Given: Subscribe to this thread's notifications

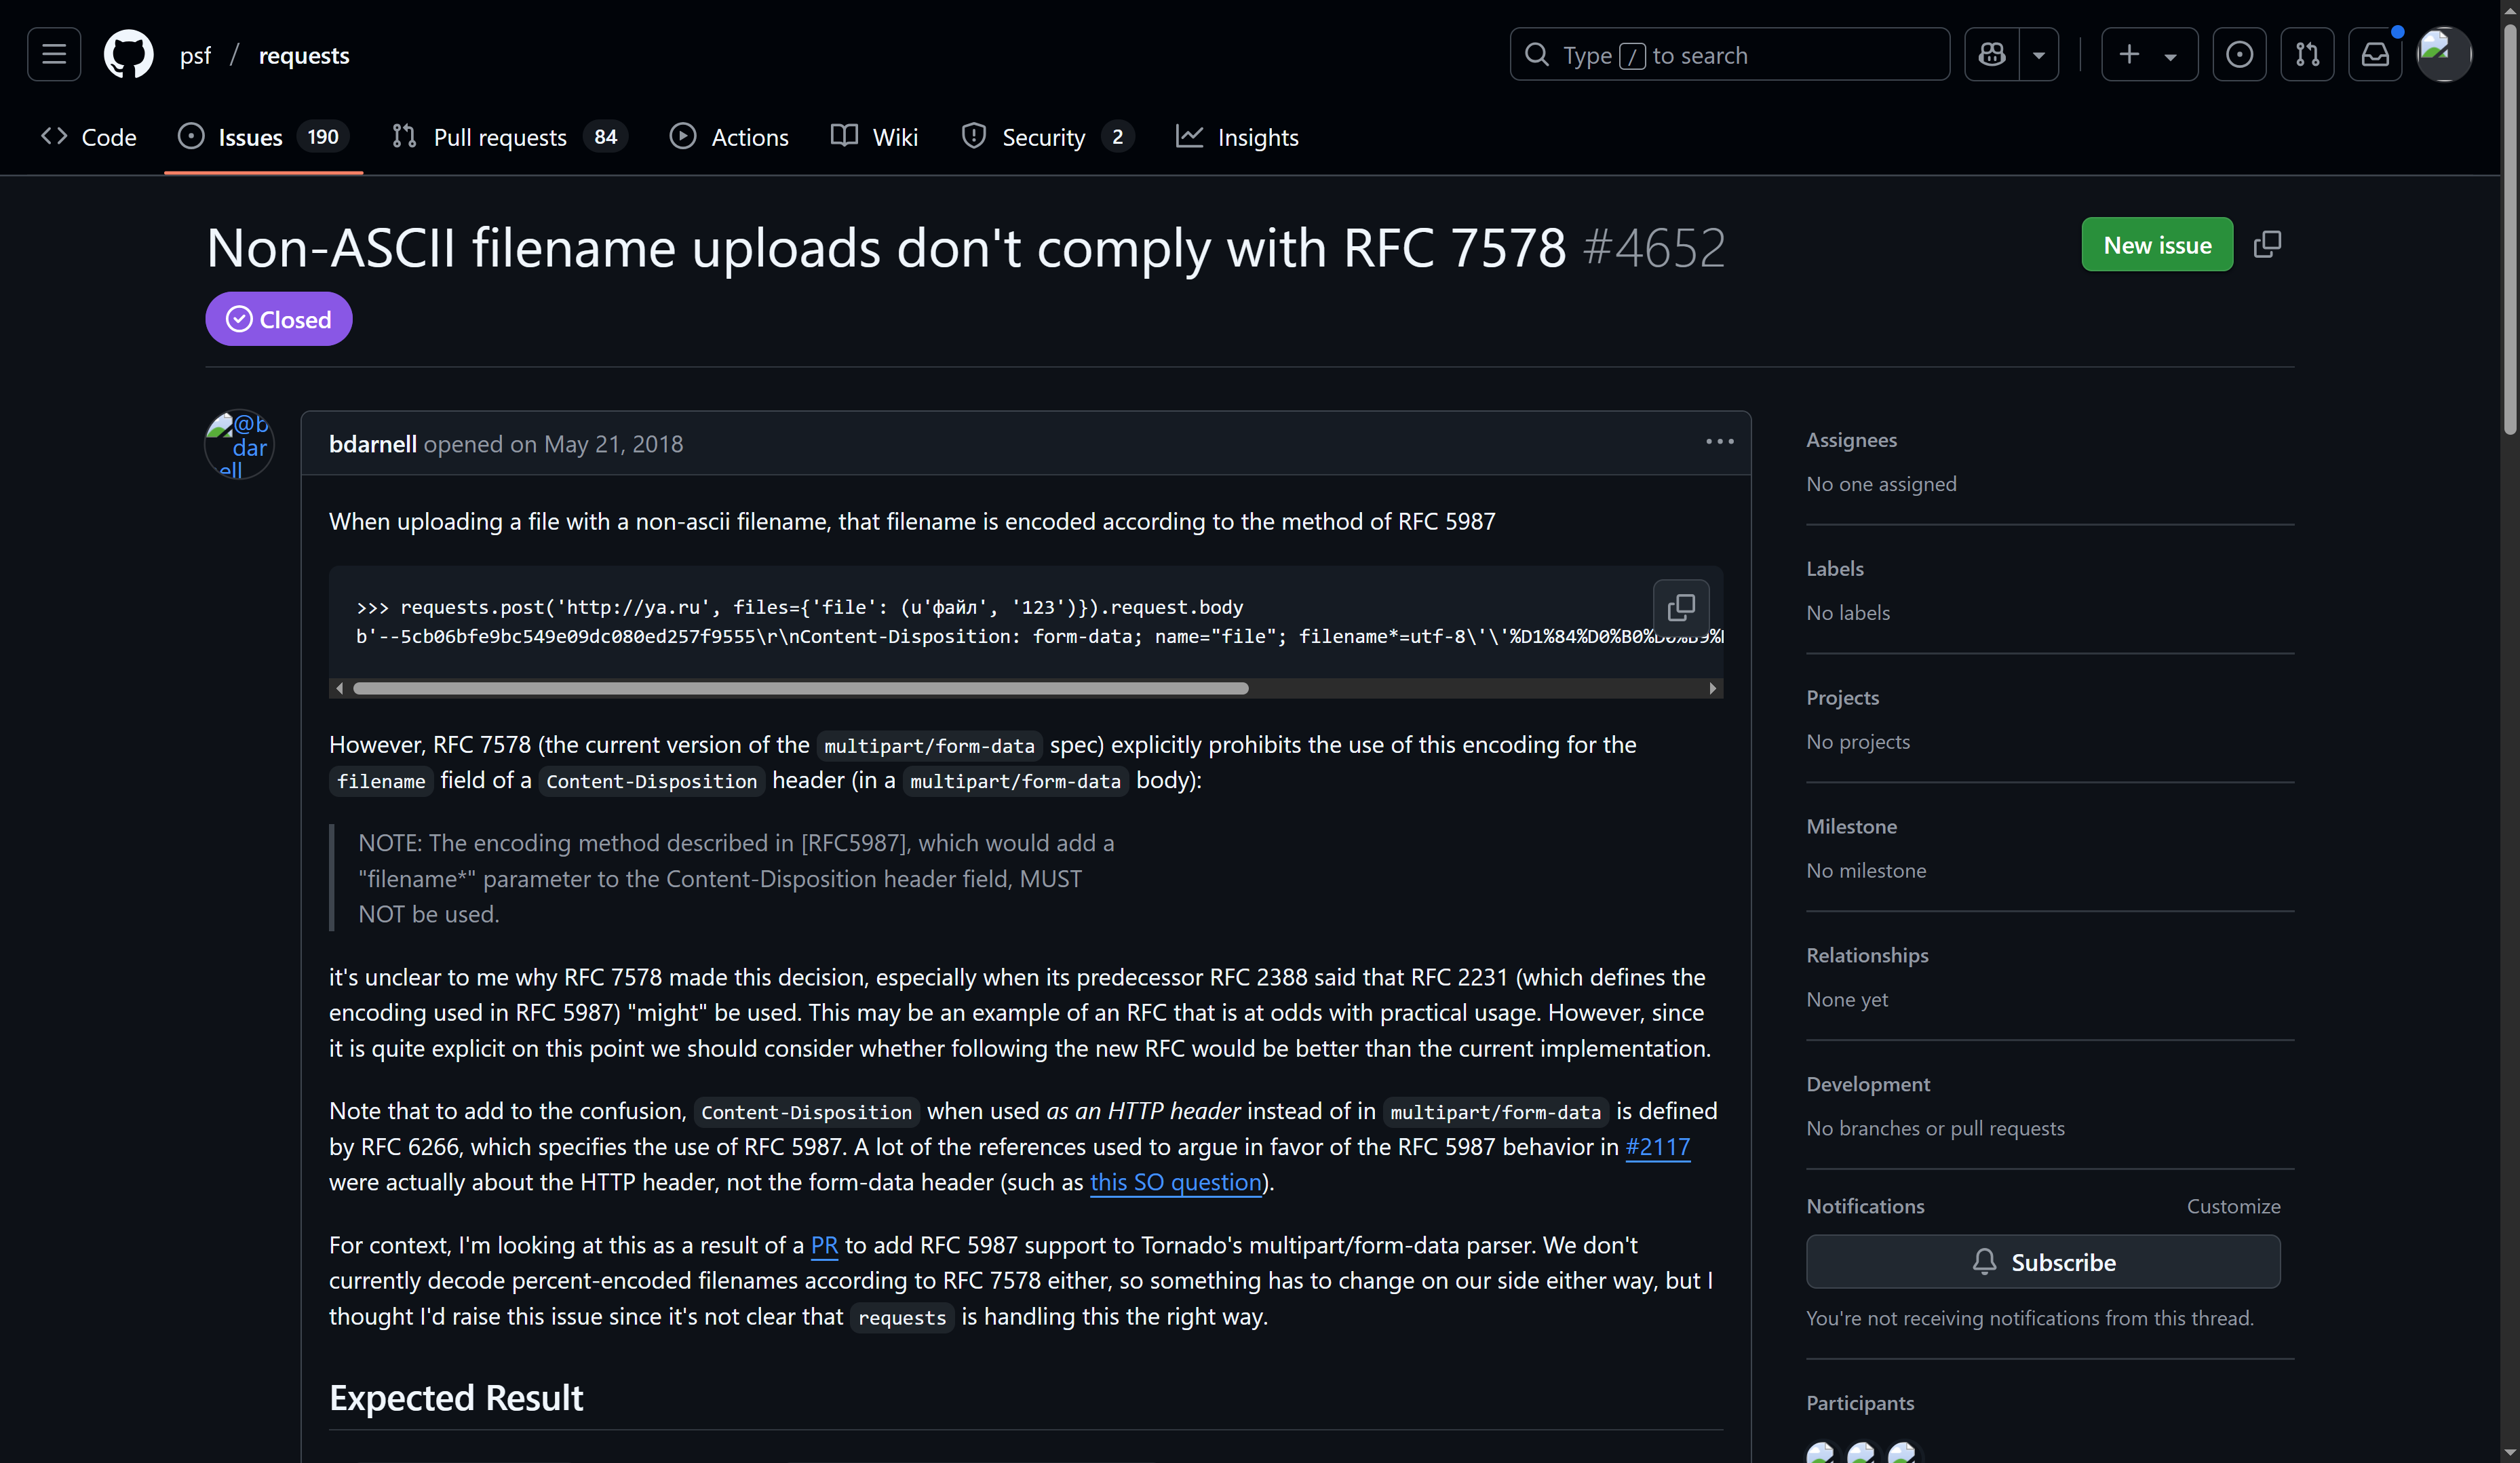Looking at the screenshot, I should 2042,1262.
